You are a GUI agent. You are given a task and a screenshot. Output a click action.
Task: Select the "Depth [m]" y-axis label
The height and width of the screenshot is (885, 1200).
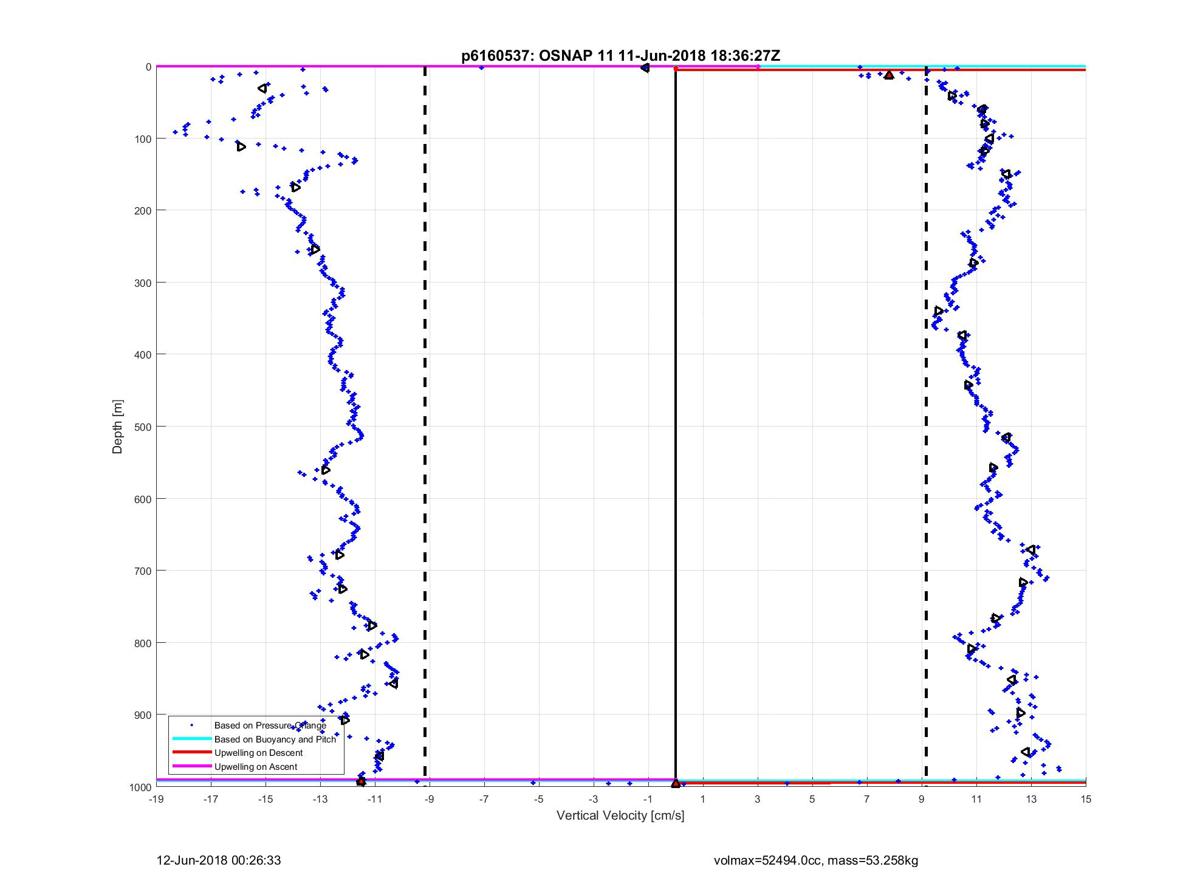click(x=118, y=426)
